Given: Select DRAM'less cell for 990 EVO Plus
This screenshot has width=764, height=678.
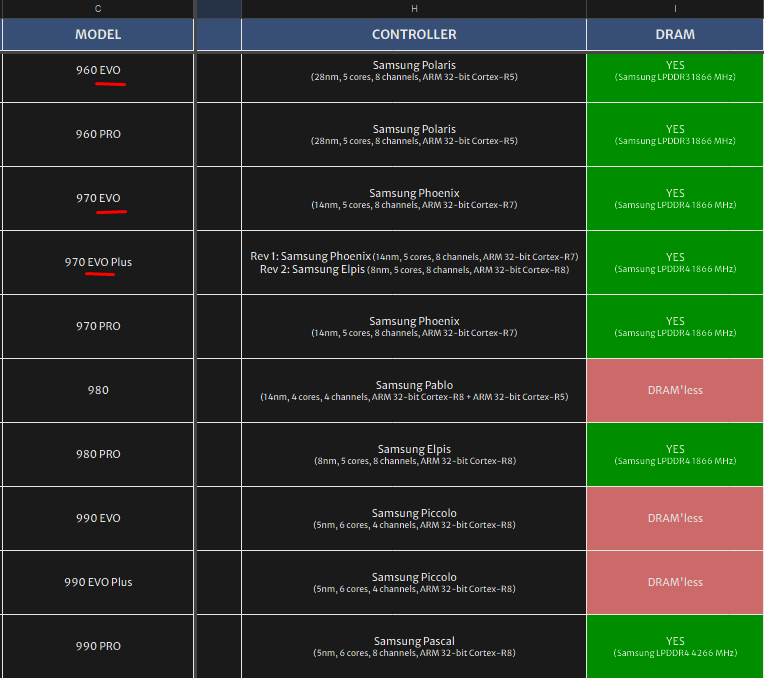Looking at the screenshot, I should [x=675, y=582].
